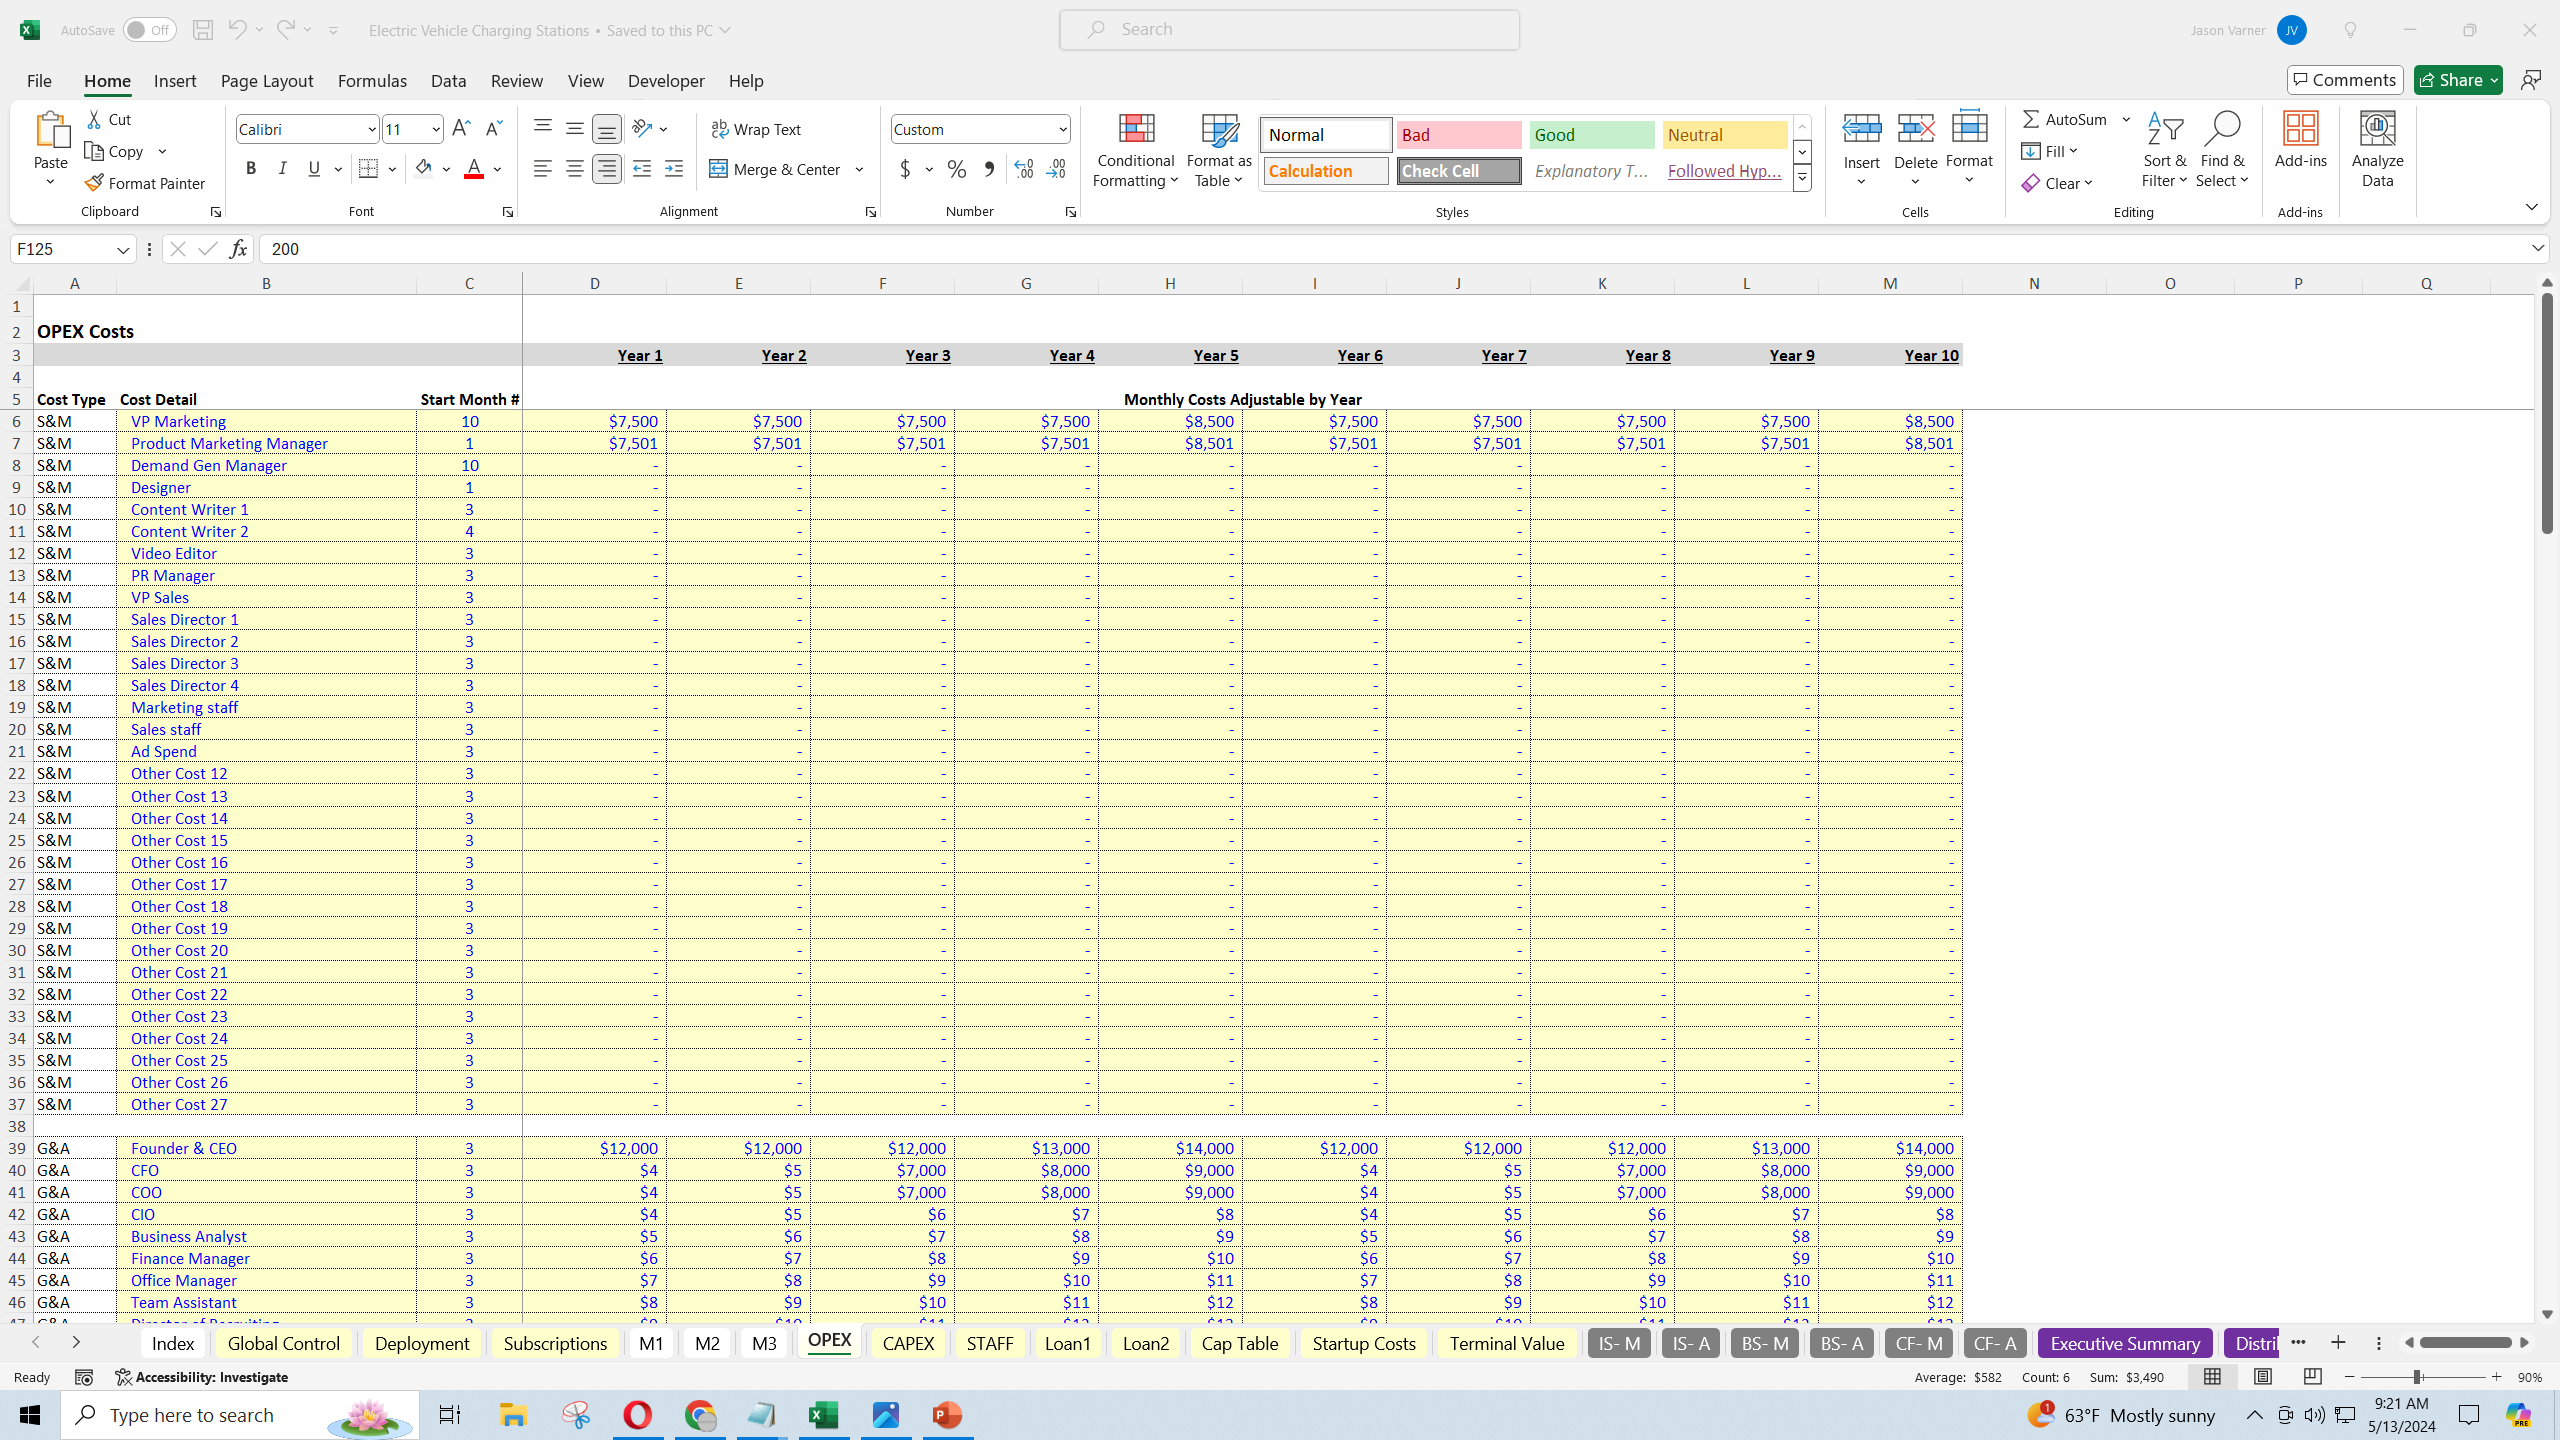2560x1440 pixels.
Task: Toggle bold formatting
Action: coord(251,168)
